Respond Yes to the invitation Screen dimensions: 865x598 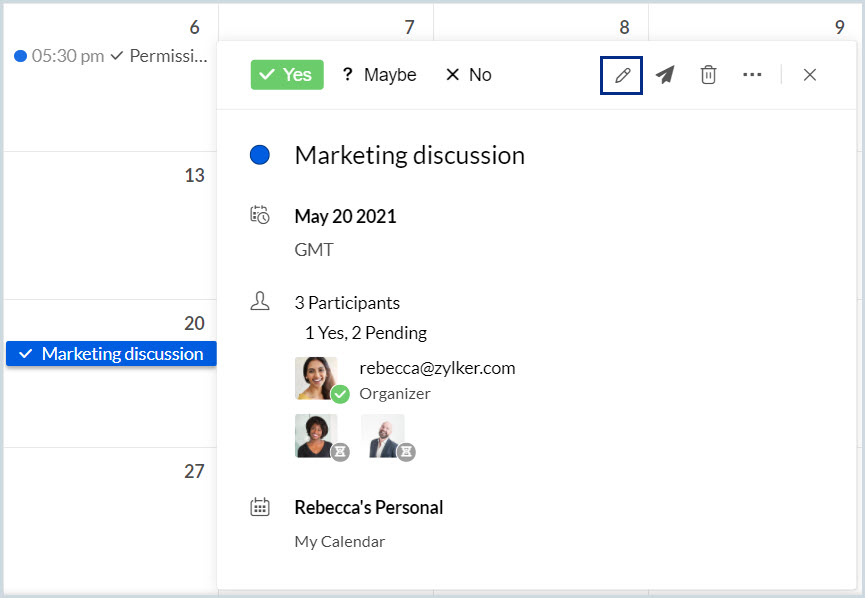point(287,75)
